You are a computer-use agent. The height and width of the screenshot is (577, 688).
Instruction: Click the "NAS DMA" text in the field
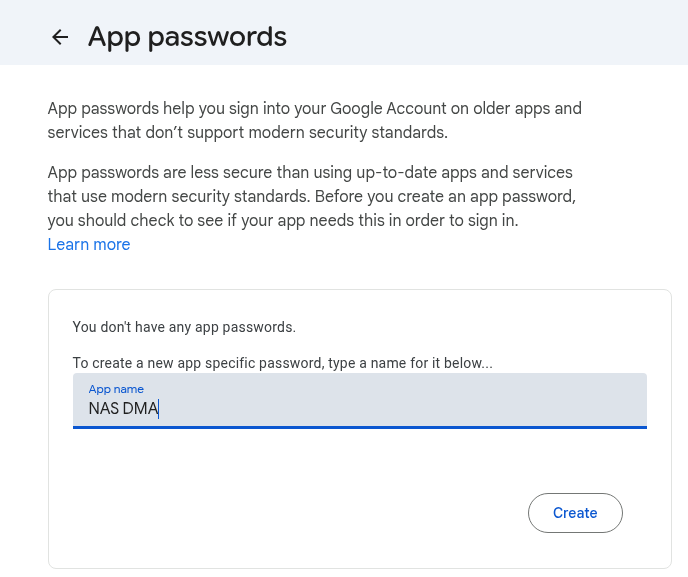123,408
